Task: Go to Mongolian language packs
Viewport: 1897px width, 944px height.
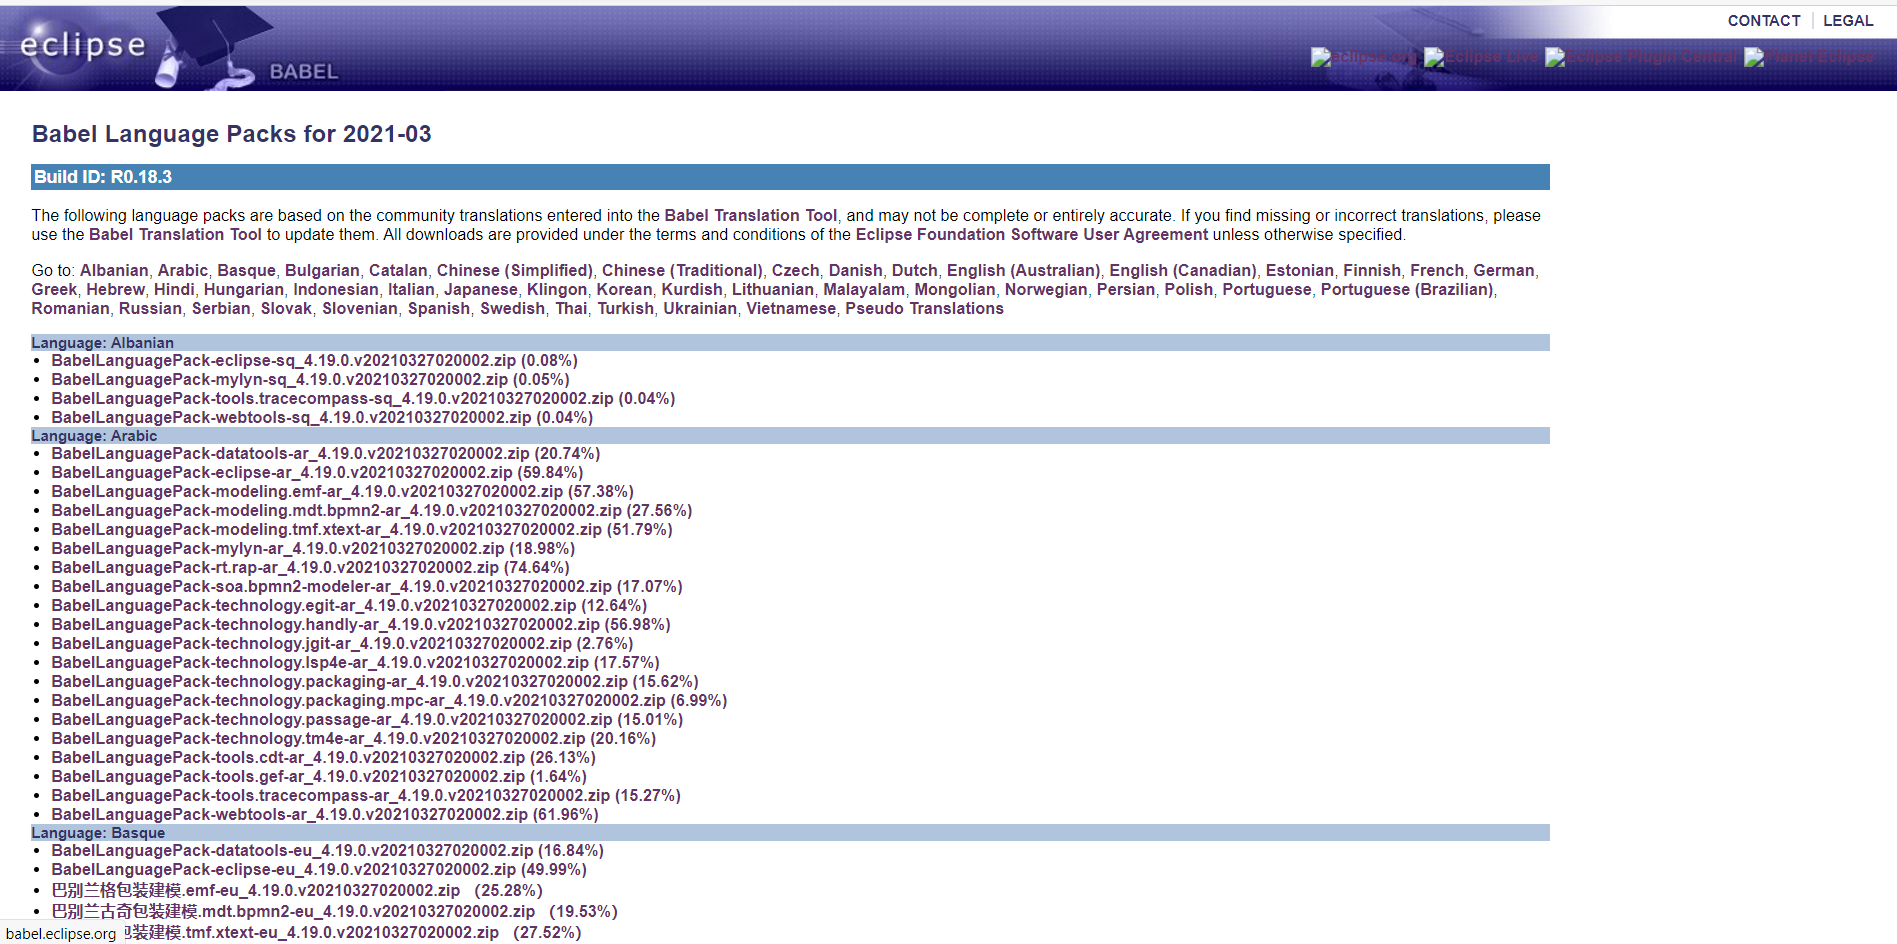Action: click(955, 290)
